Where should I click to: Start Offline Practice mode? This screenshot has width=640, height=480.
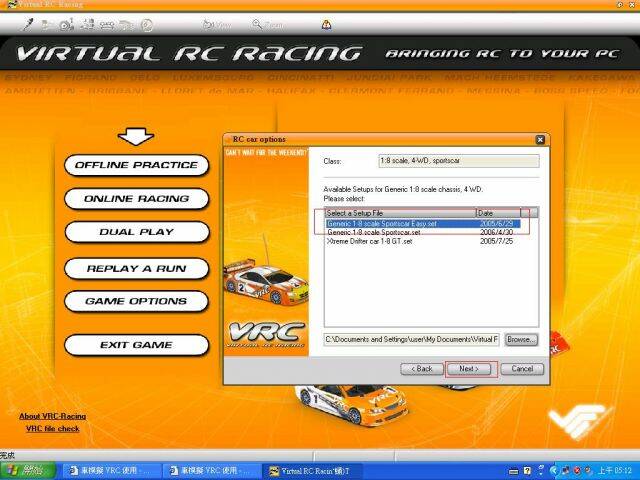136,165
